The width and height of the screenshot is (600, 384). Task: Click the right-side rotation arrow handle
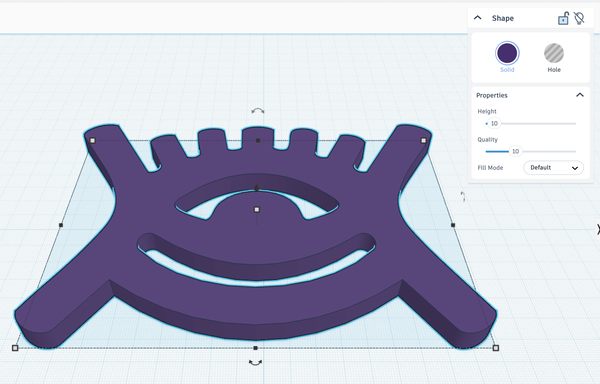coord(463,197)
